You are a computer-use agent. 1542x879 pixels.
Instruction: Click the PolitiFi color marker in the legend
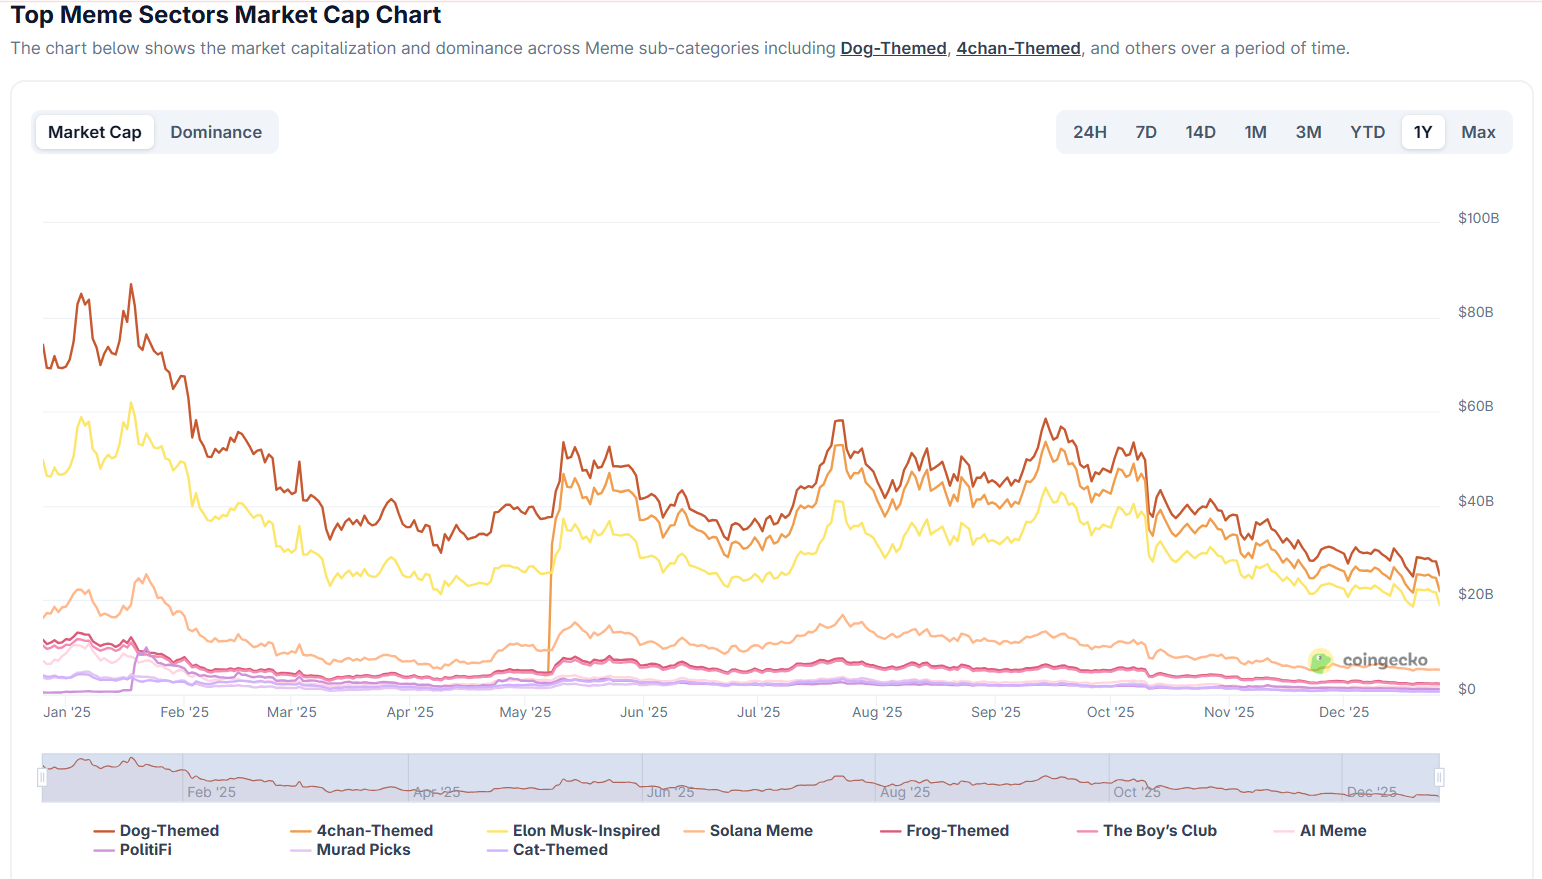[103, 849]
